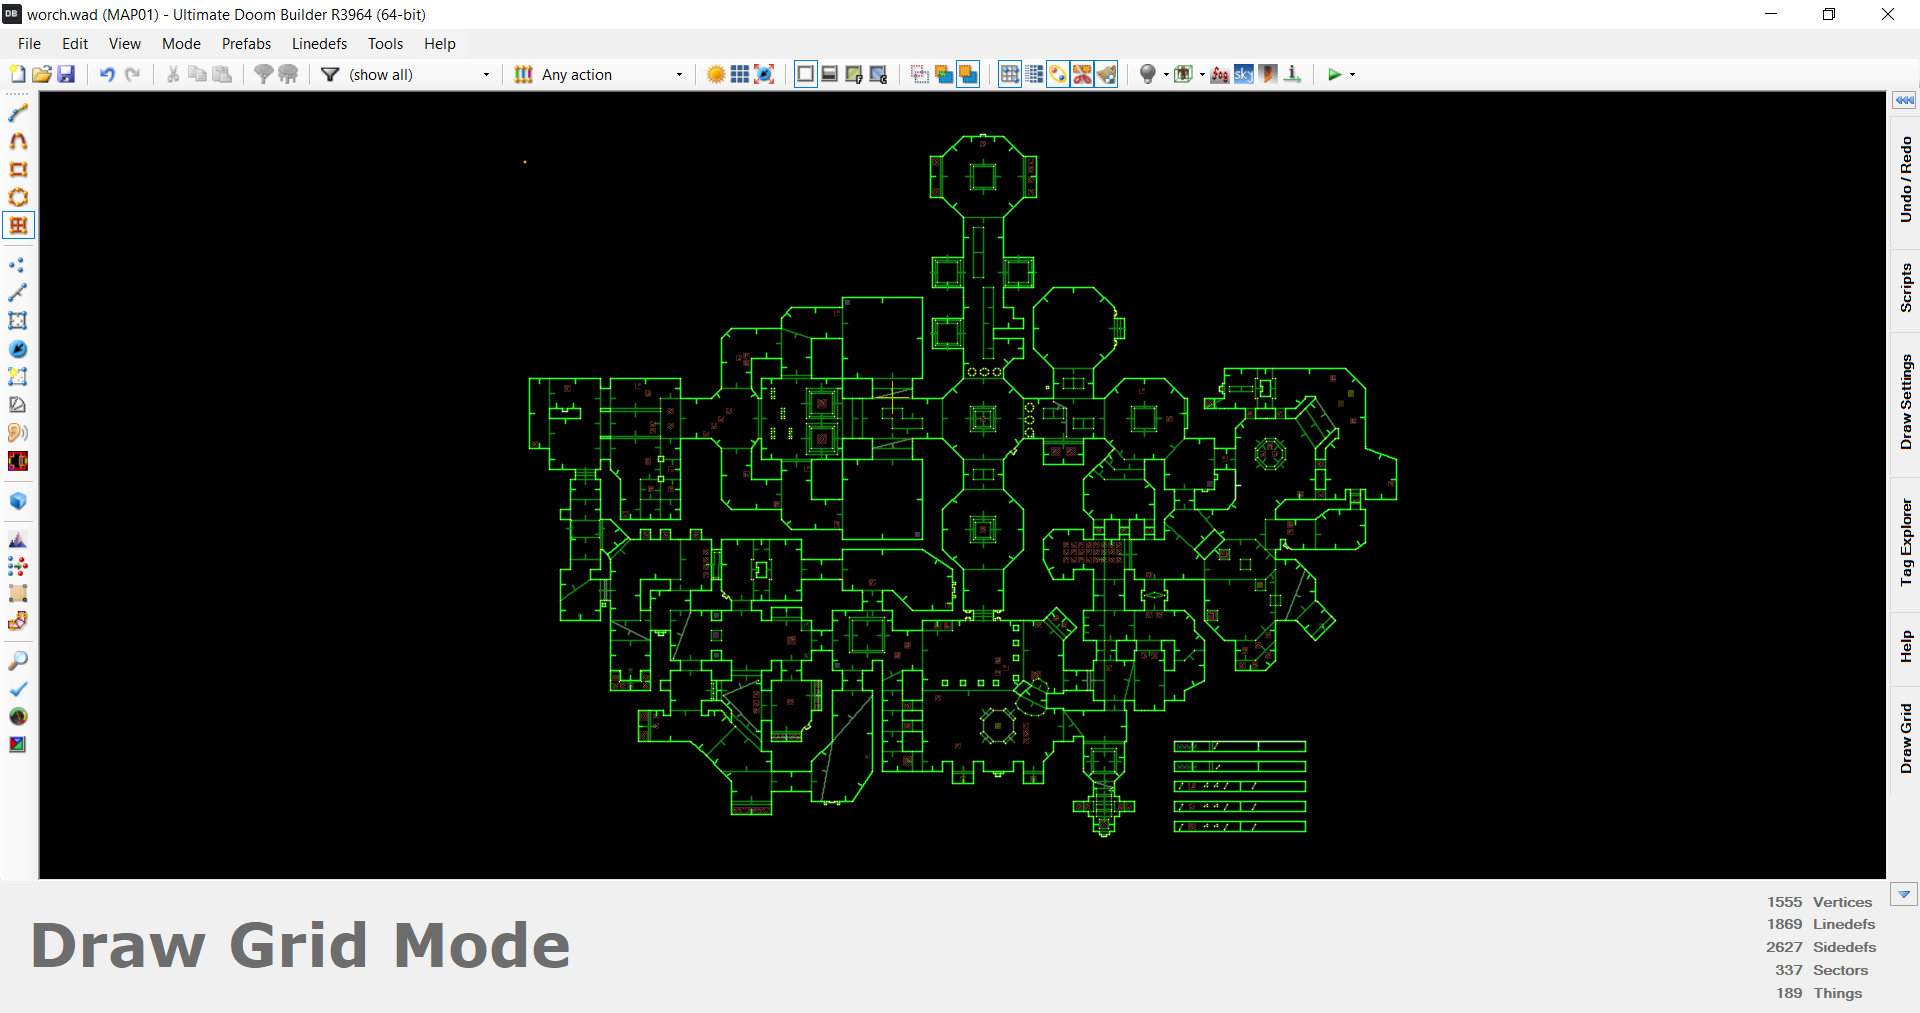This screenshot has height=1013, width=1920.
Task: Open the Mode menu
Action: pos(181,44)
